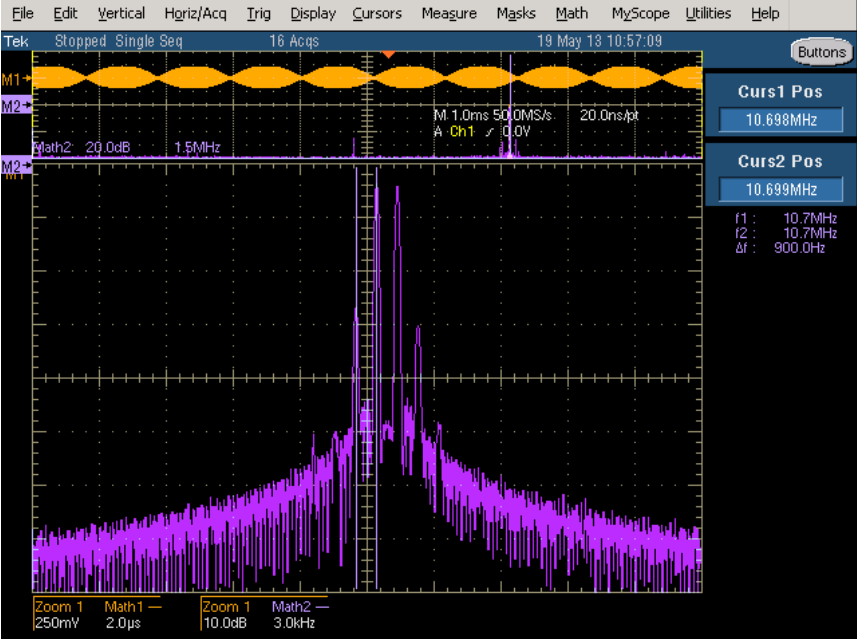Open the Trig menu
The height and width of the screenshot is (639, 857).
pyautogui.click(x=258, y=13)
